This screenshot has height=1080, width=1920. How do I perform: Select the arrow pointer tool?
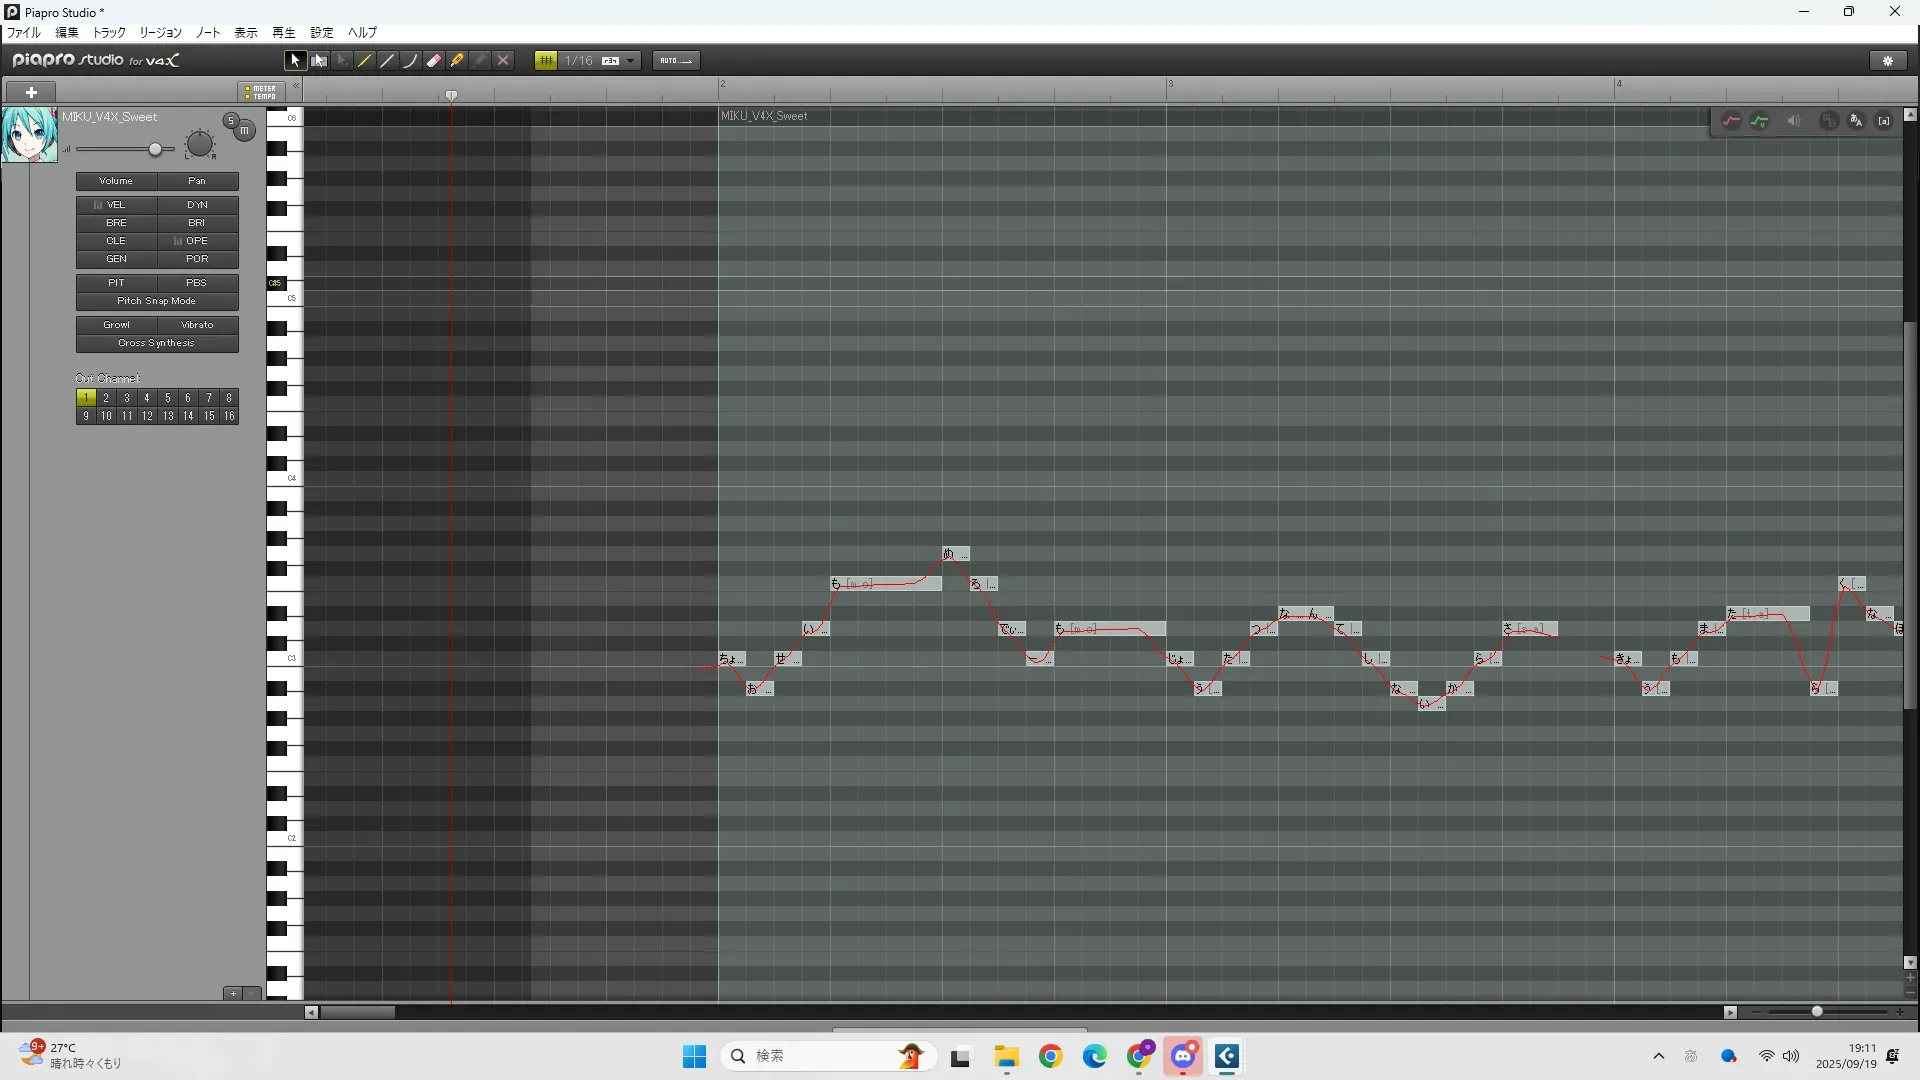(294, 61)
